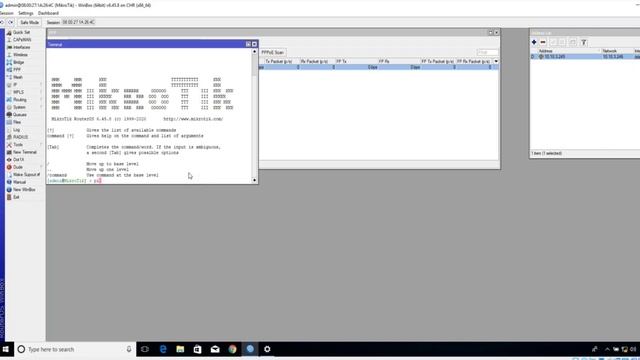Screen dimensions: 640x360
Task: Click the checkmark enable icon in Address List
Action: click(x=553, y=42)
